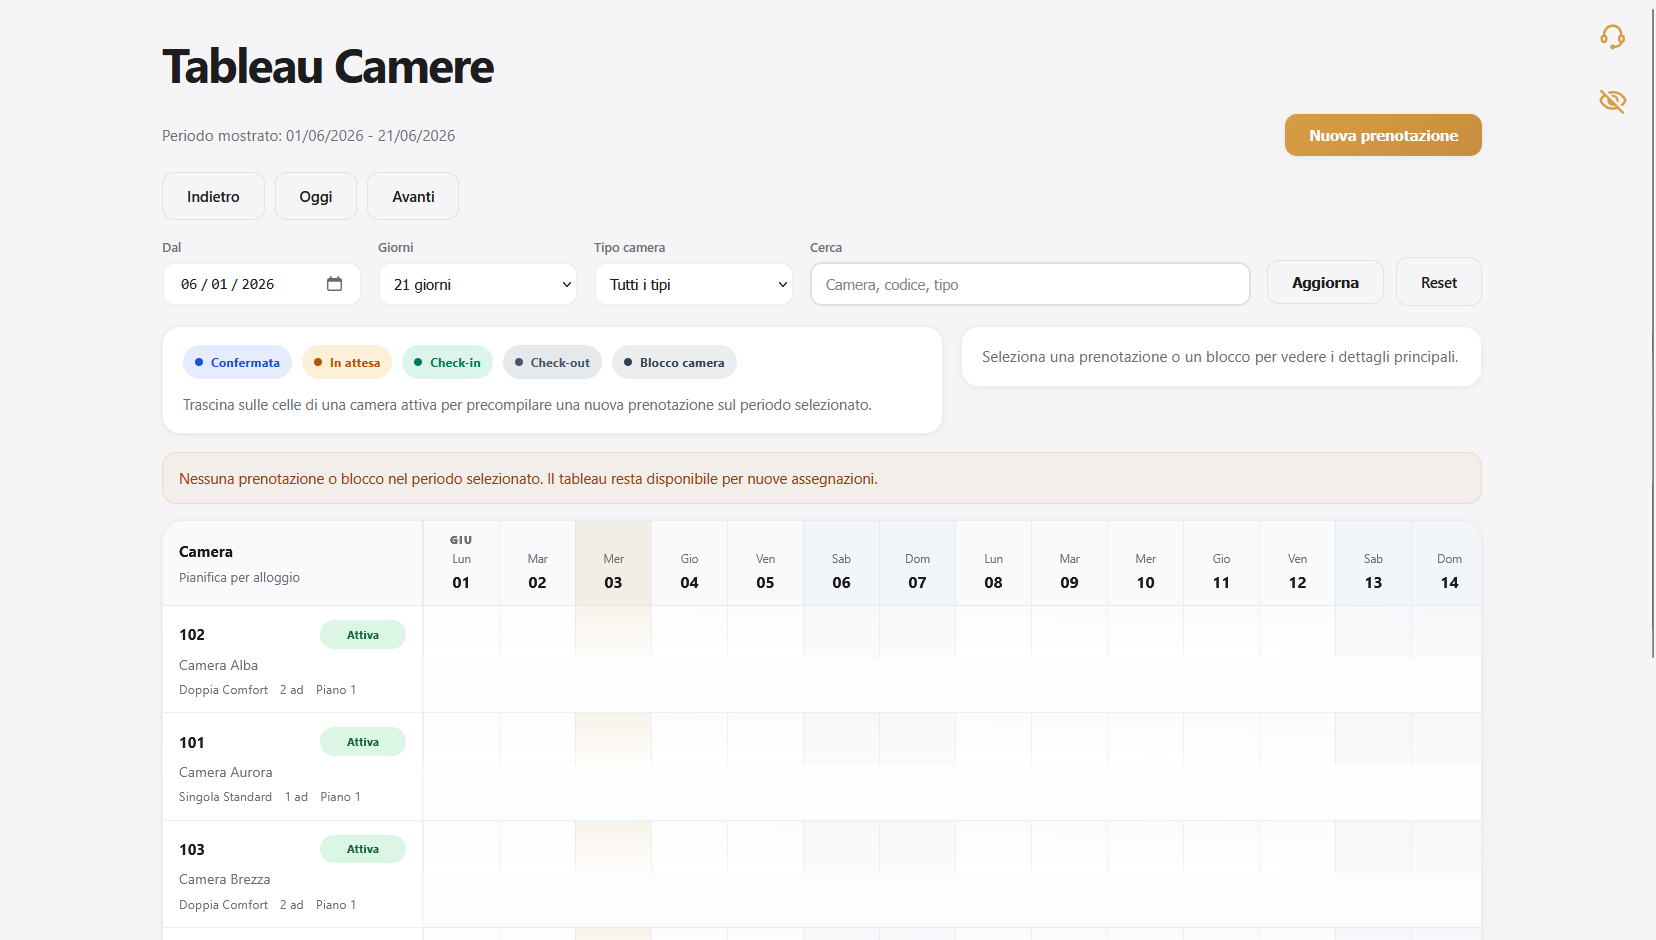Select room number 101
The height and width of the screenshot is (940, 1656).
click(192, 742)
